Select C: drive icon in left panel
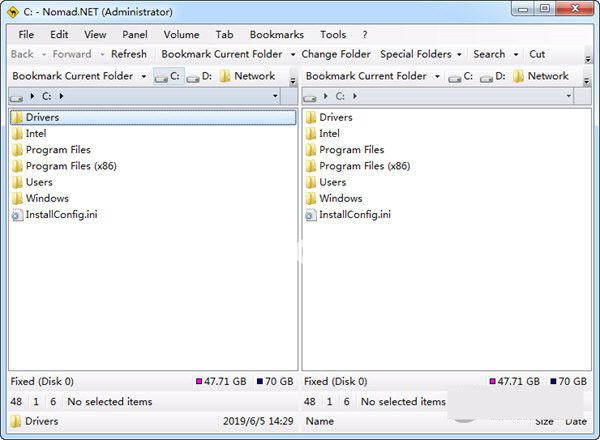600x440 pixels. (x=168, y=76)
